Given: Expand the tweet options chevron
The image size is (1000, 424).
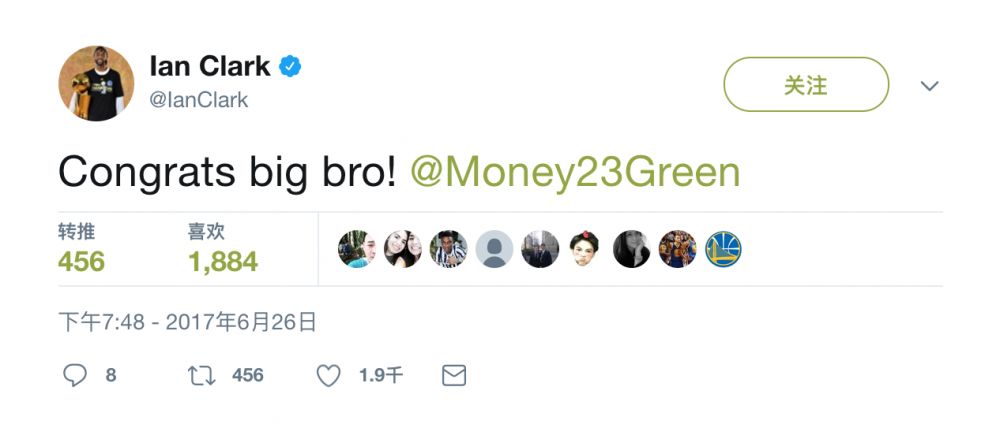Looking at the screenshot, I should coord(929,85).
